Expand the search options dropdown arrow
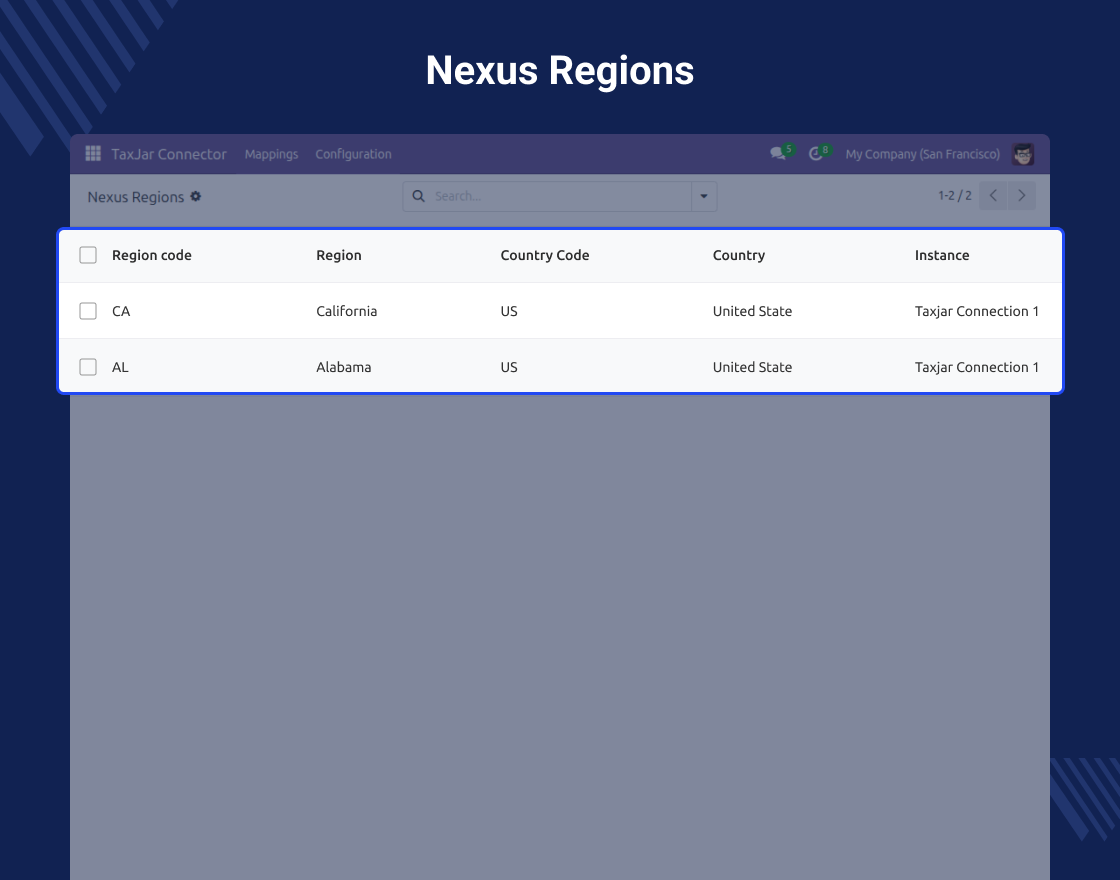The width and height of the screenshot is (1120, 880). (704, 196)
